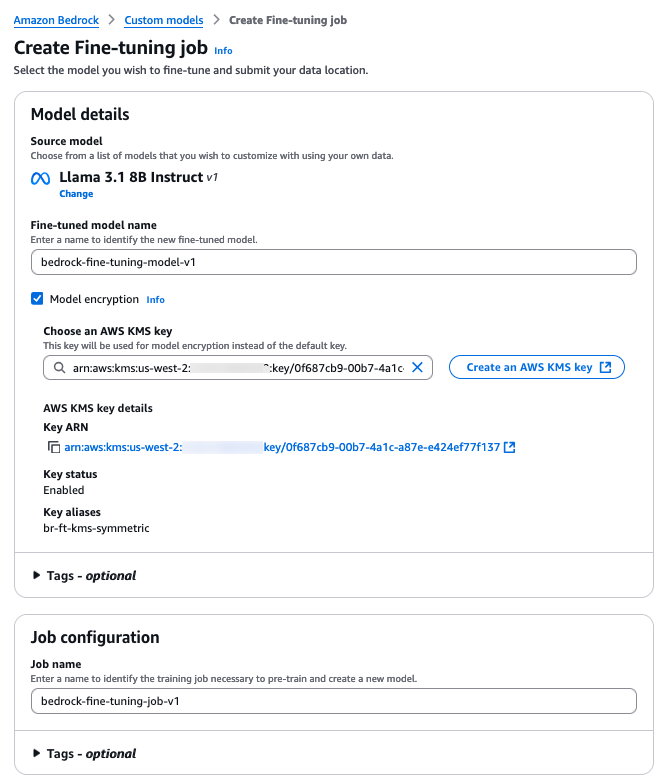
Task: Open Info link beside Model encryption
Action: coord(155,299)
